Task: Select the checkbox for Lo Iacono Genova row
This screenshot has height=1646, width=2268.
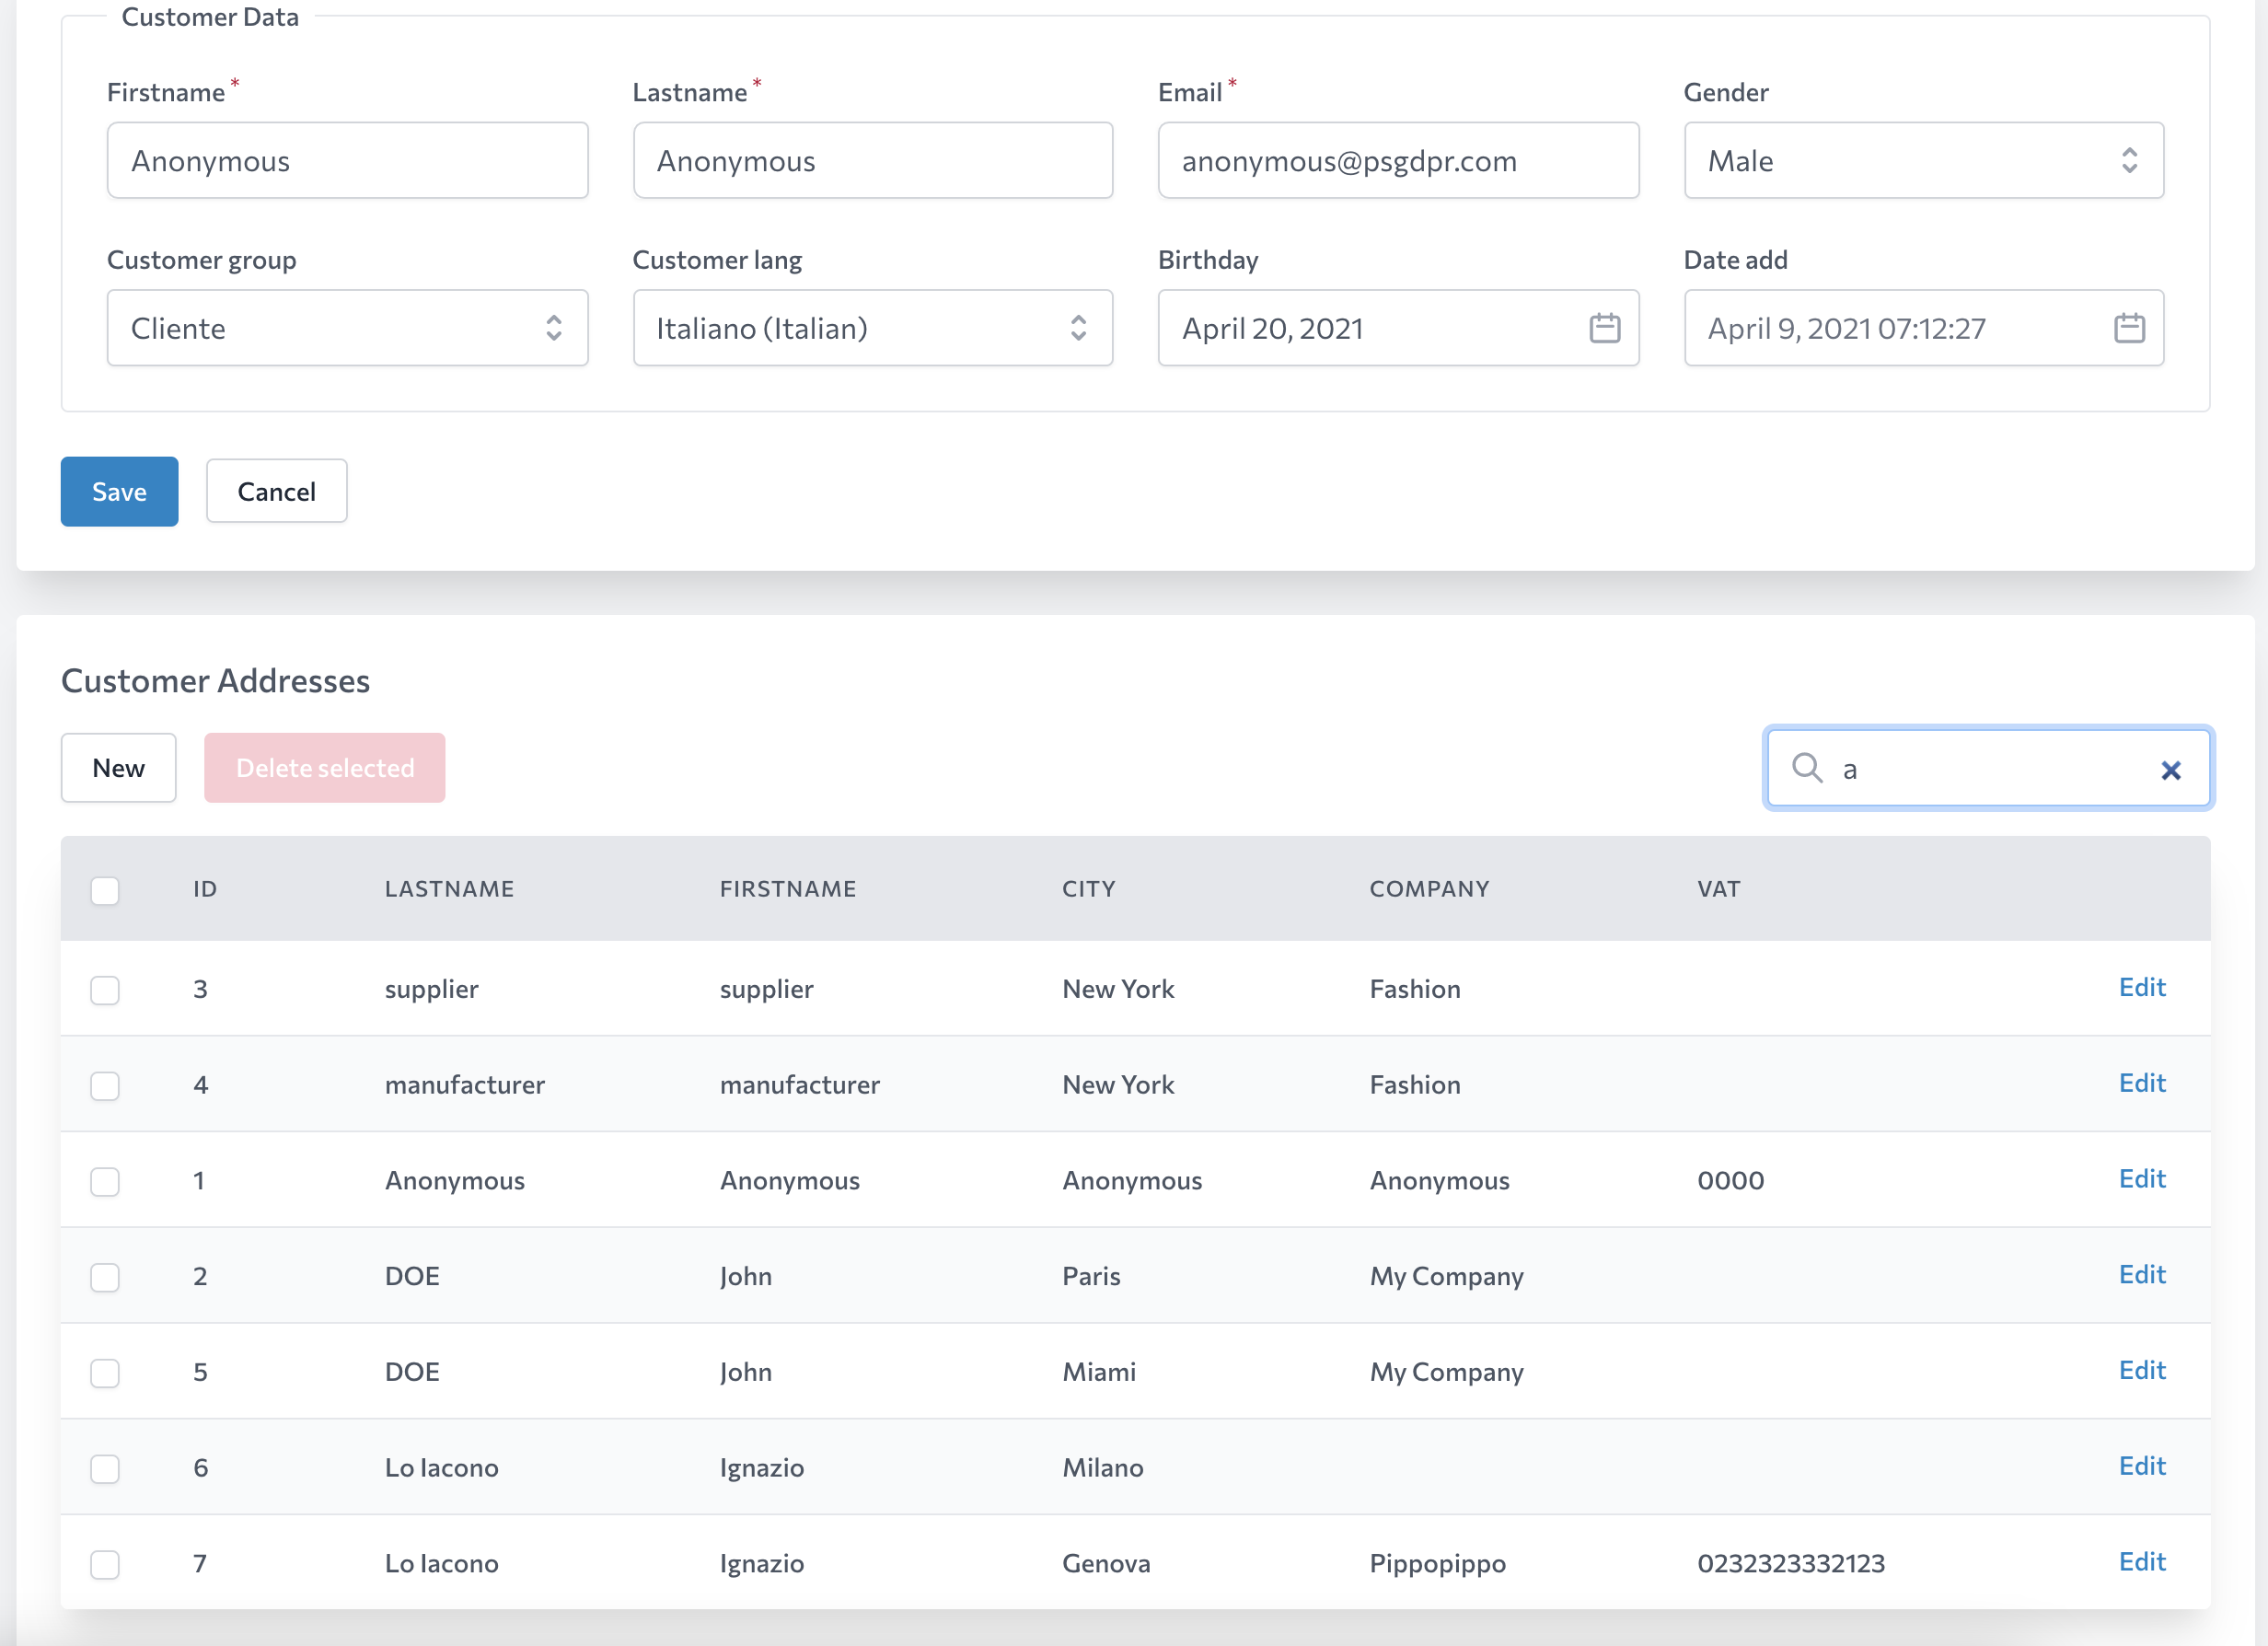Action: (105, 1564)
